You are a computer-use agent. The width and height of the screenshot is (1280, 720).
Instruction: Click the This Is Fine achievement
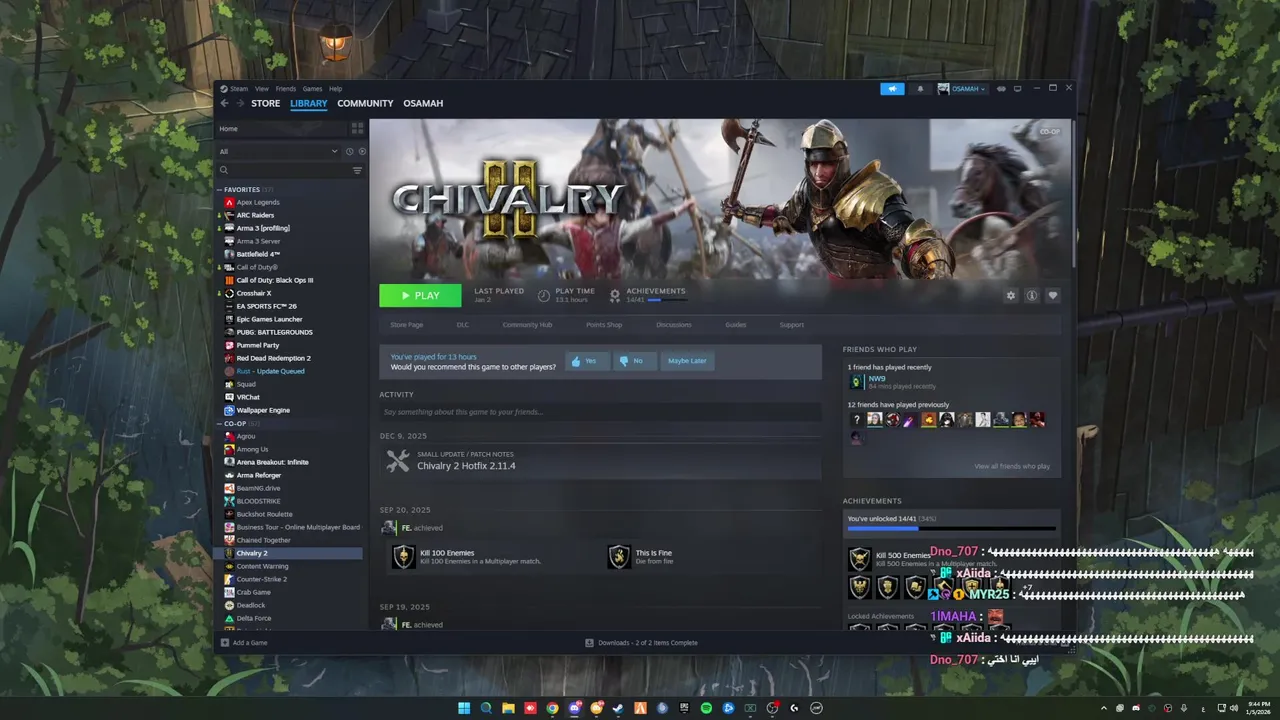click(x=640, y=557)
